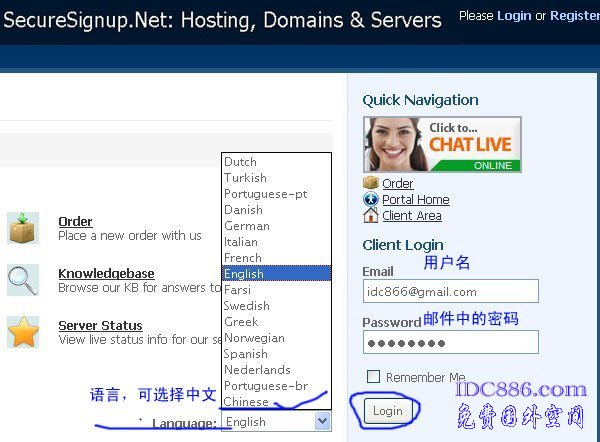The width and height of the screenshot is (600, 442).
Task: Click the Order box icon in main list
Action: [22, 228]
